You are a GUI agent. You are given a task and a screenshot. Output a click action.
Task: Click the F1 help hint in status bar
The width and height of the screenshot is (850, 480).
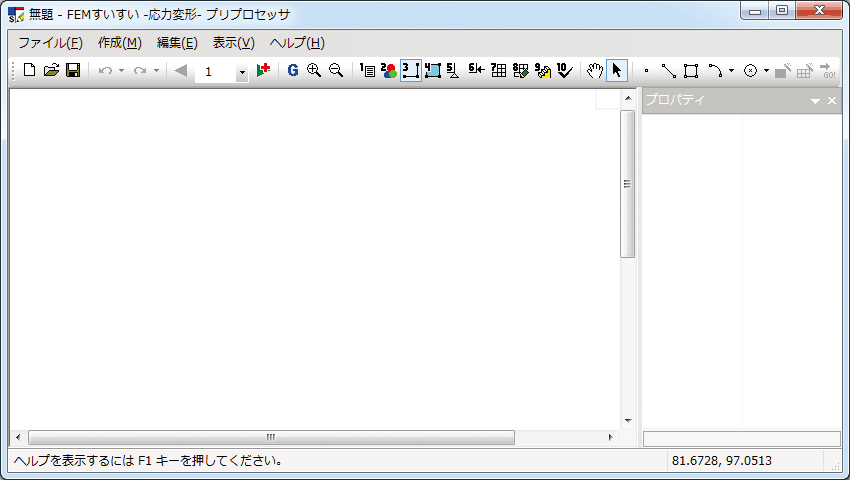click(148, 460)
